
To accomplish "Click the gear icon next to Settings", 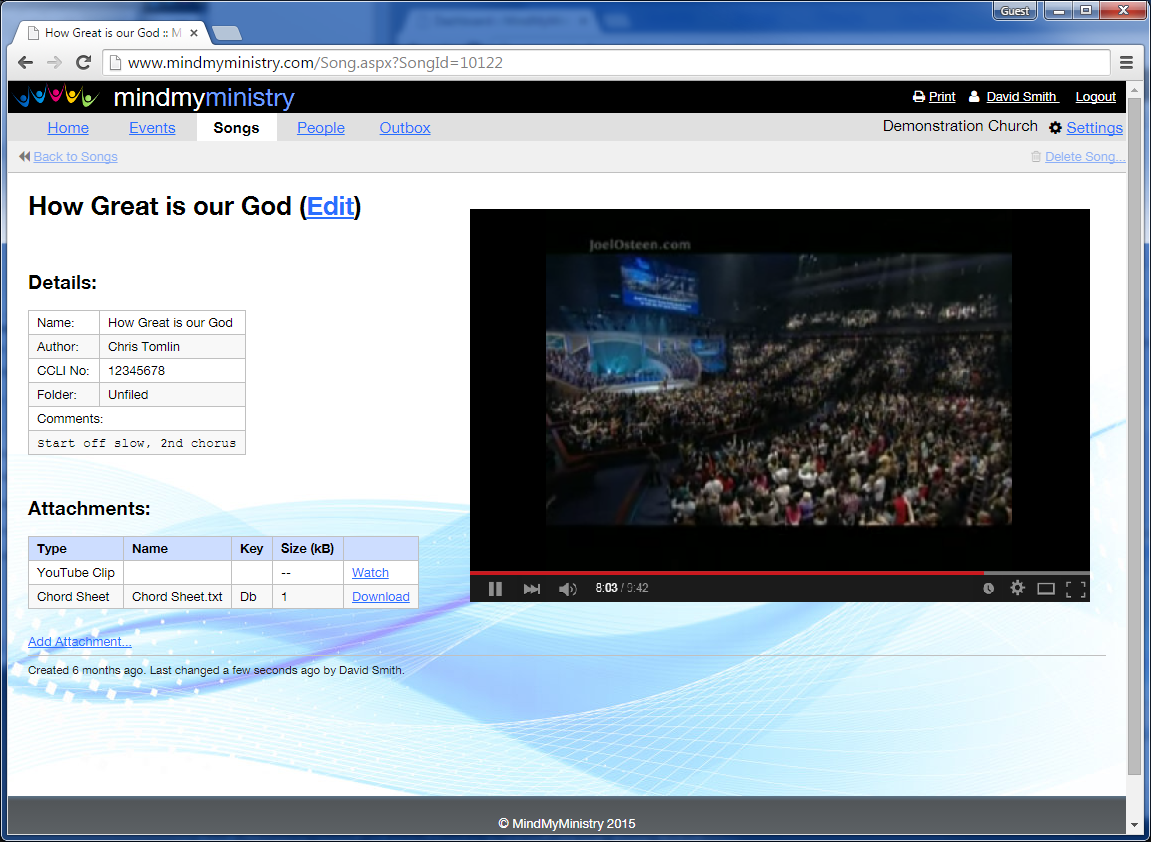I will [1056, 128].
